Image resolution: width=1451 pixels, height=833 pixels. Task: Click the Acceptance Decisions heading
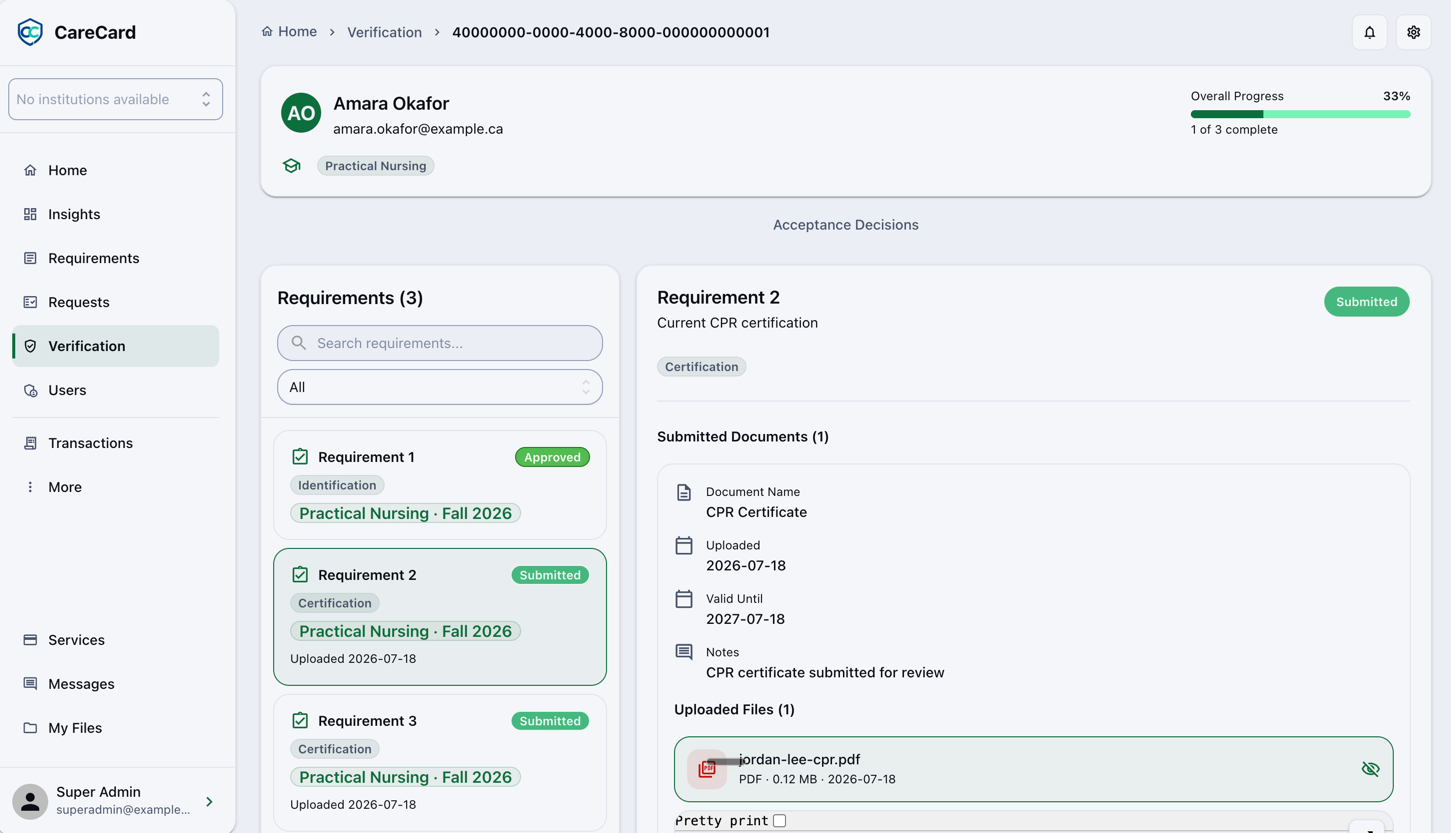tap(846, 225)
